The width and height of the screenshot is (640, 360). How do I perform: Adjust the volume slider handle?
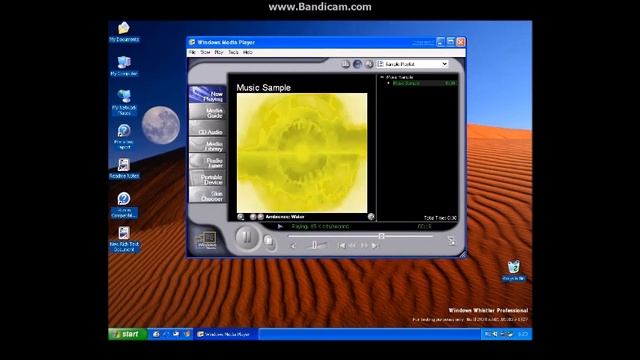coord(314,245)
